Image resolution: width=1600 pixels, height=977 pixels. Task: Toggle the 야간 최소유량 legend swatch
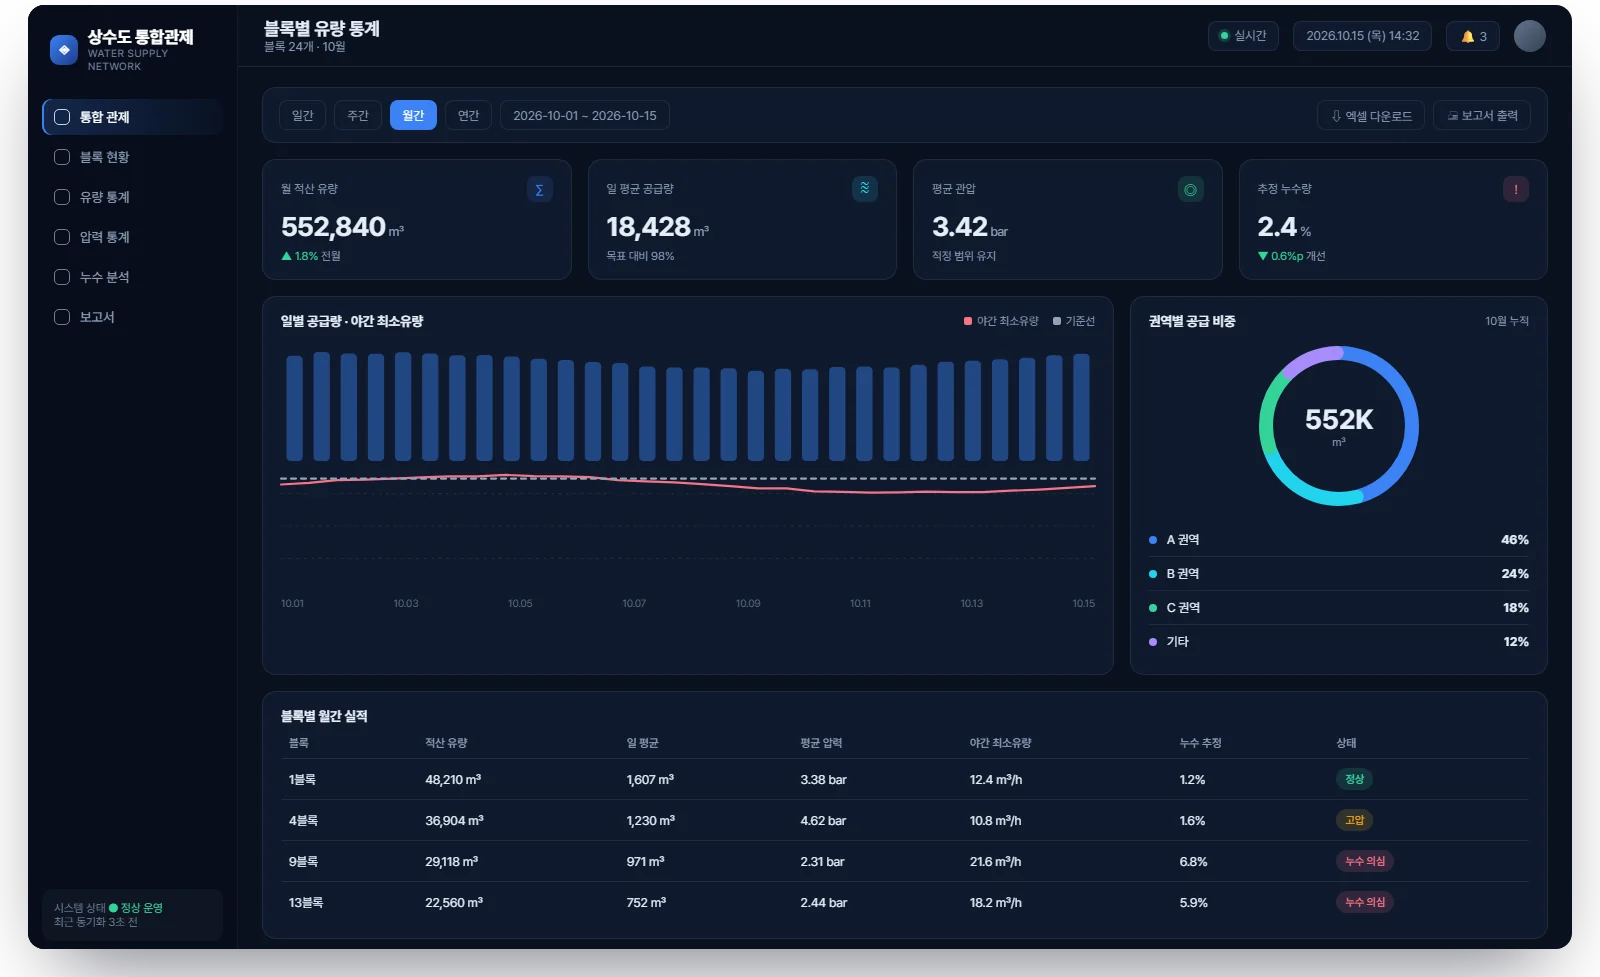968,321
